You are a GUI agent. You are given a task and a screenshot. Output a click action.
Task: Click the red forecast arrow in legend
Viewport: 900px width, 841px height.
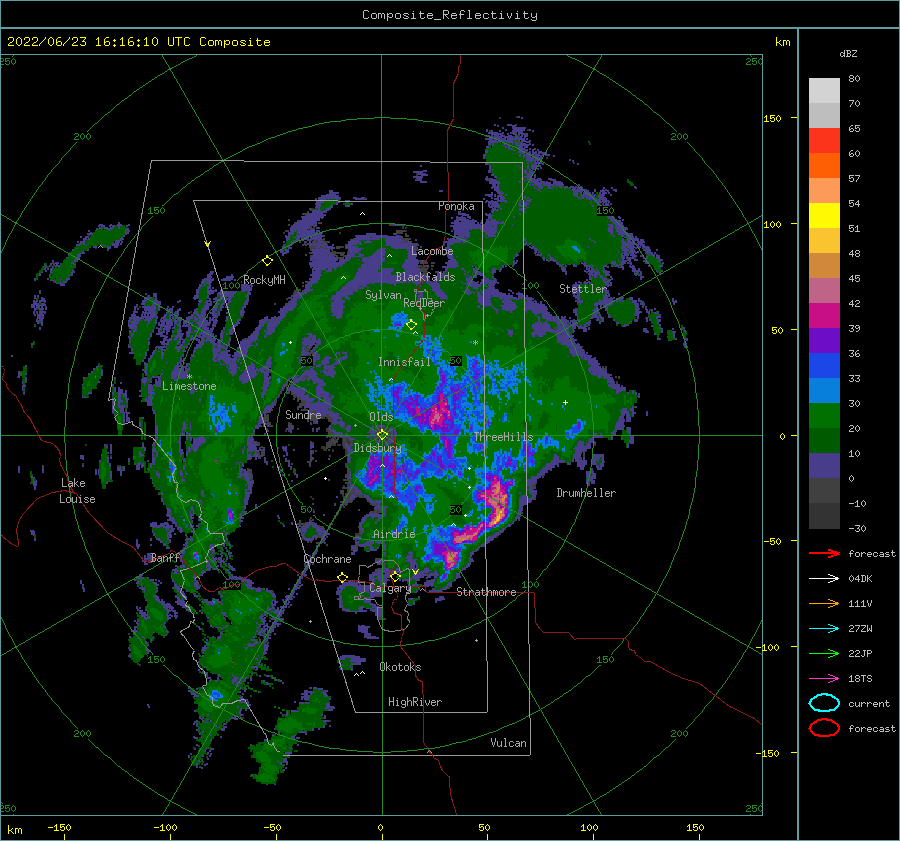pyautogui.click(x=824, y=553)
